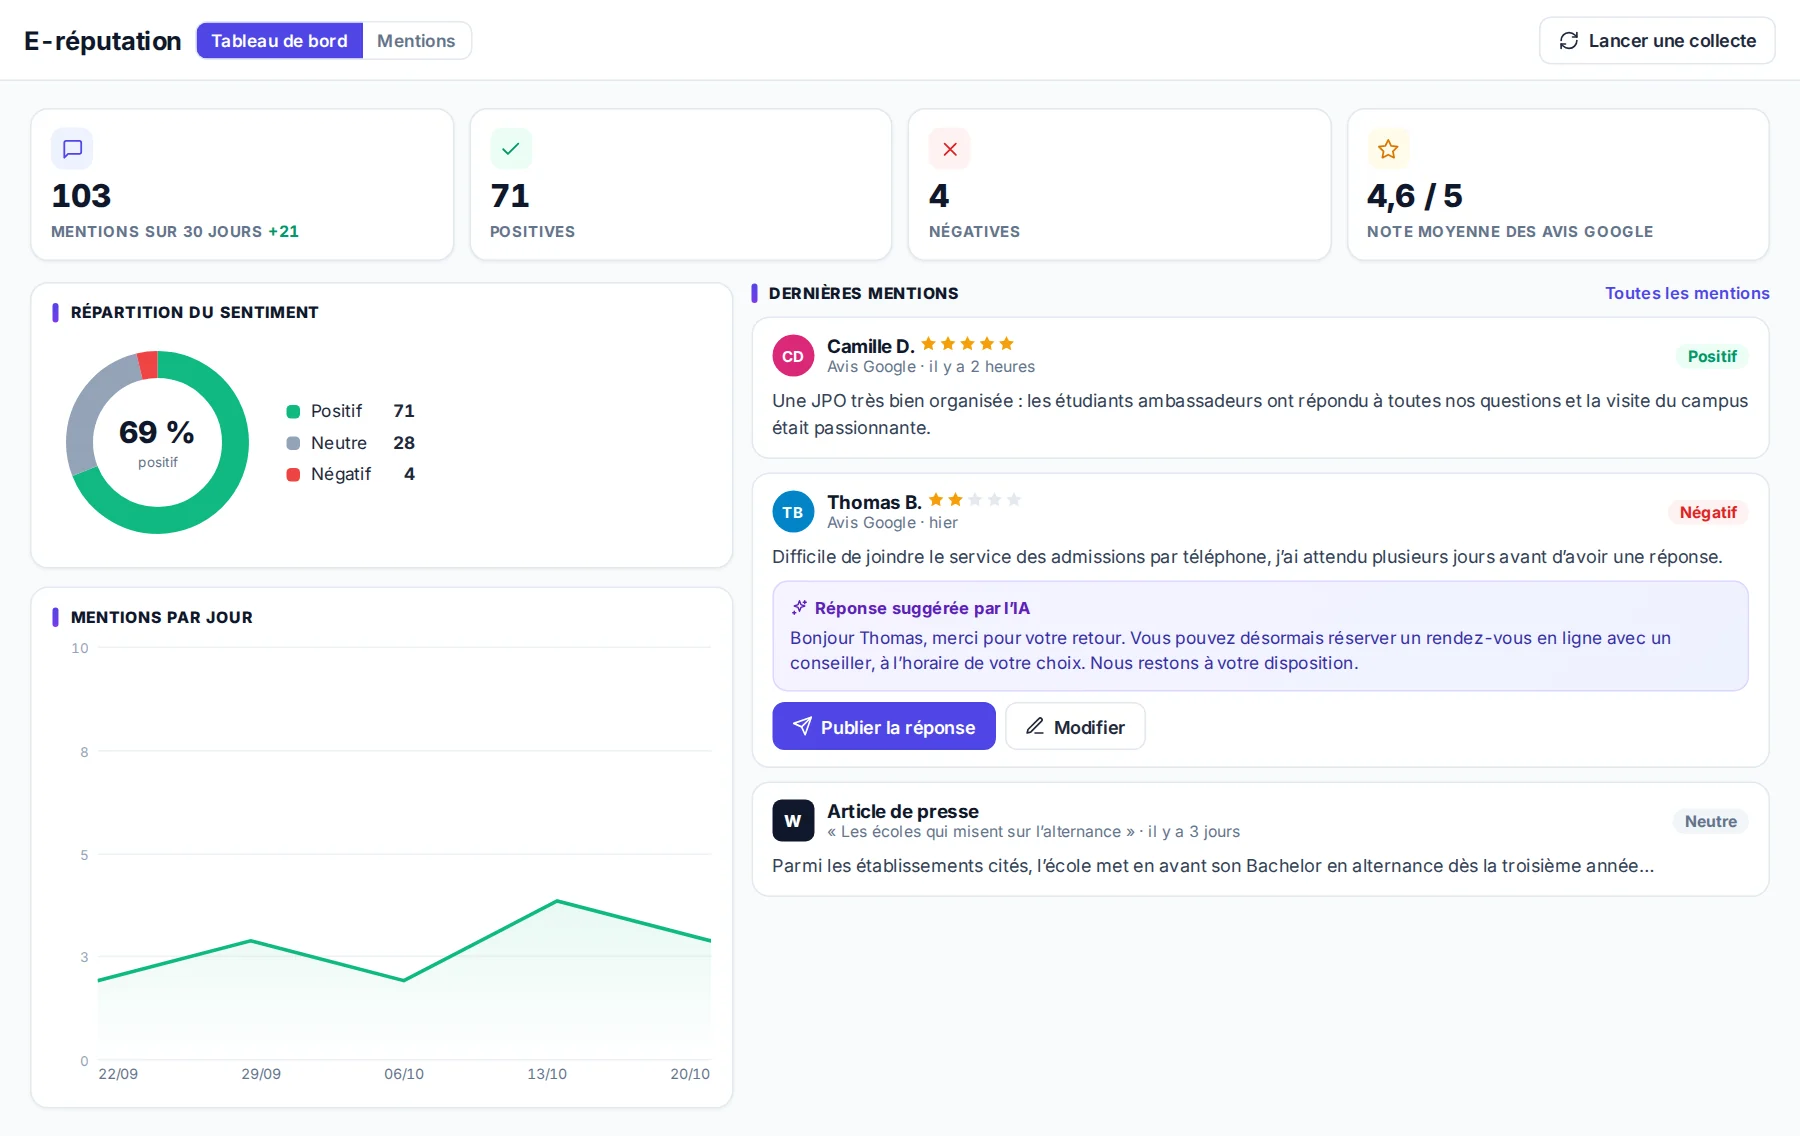This screenshot has width=1800, height=1136.
Task: Click the pencil icon in Modifier
Action: click(1035, 727)
